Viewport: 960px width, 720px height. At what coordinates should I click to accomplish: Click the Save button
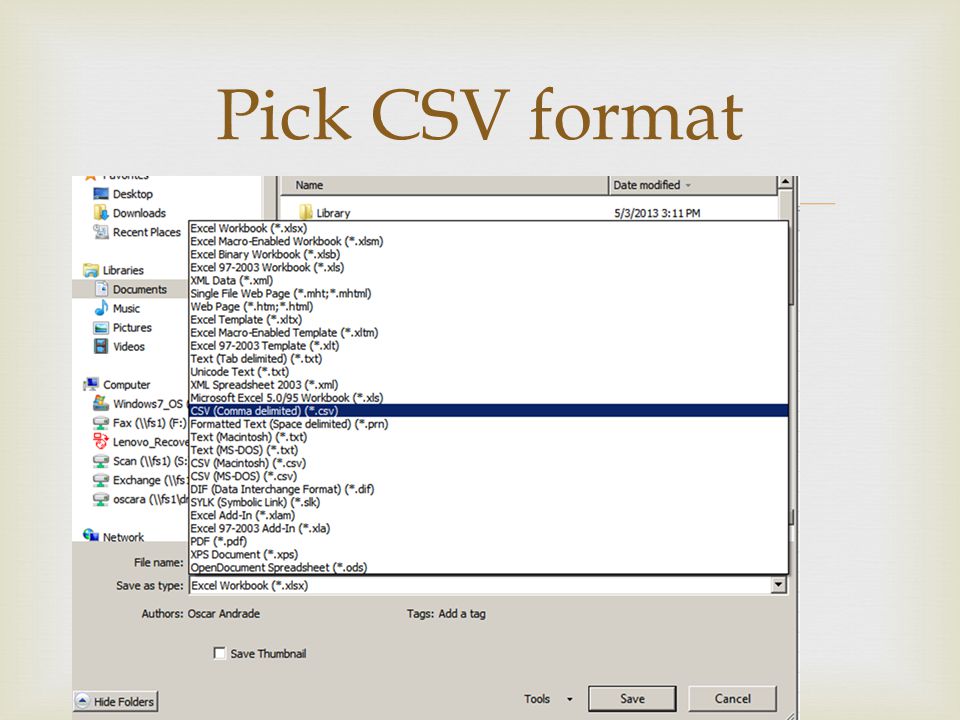coord(632,699)
